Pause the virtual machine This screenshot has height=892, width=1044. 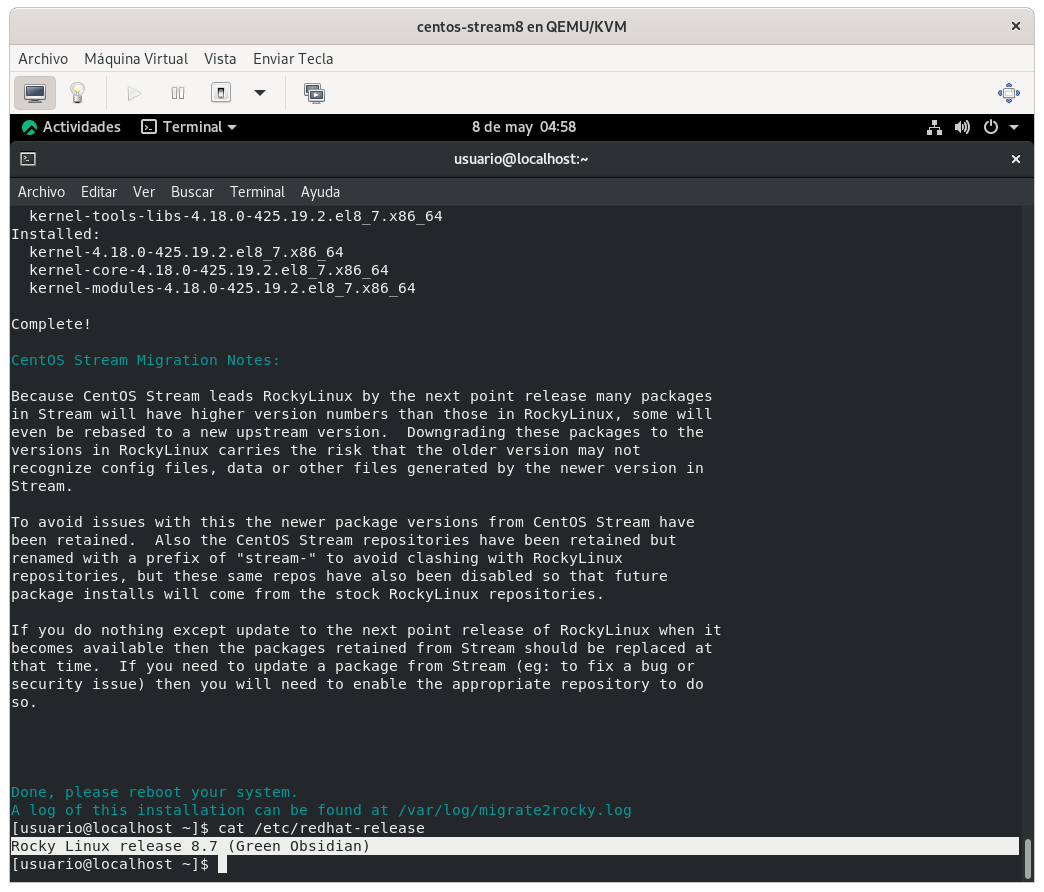[178, 93]
